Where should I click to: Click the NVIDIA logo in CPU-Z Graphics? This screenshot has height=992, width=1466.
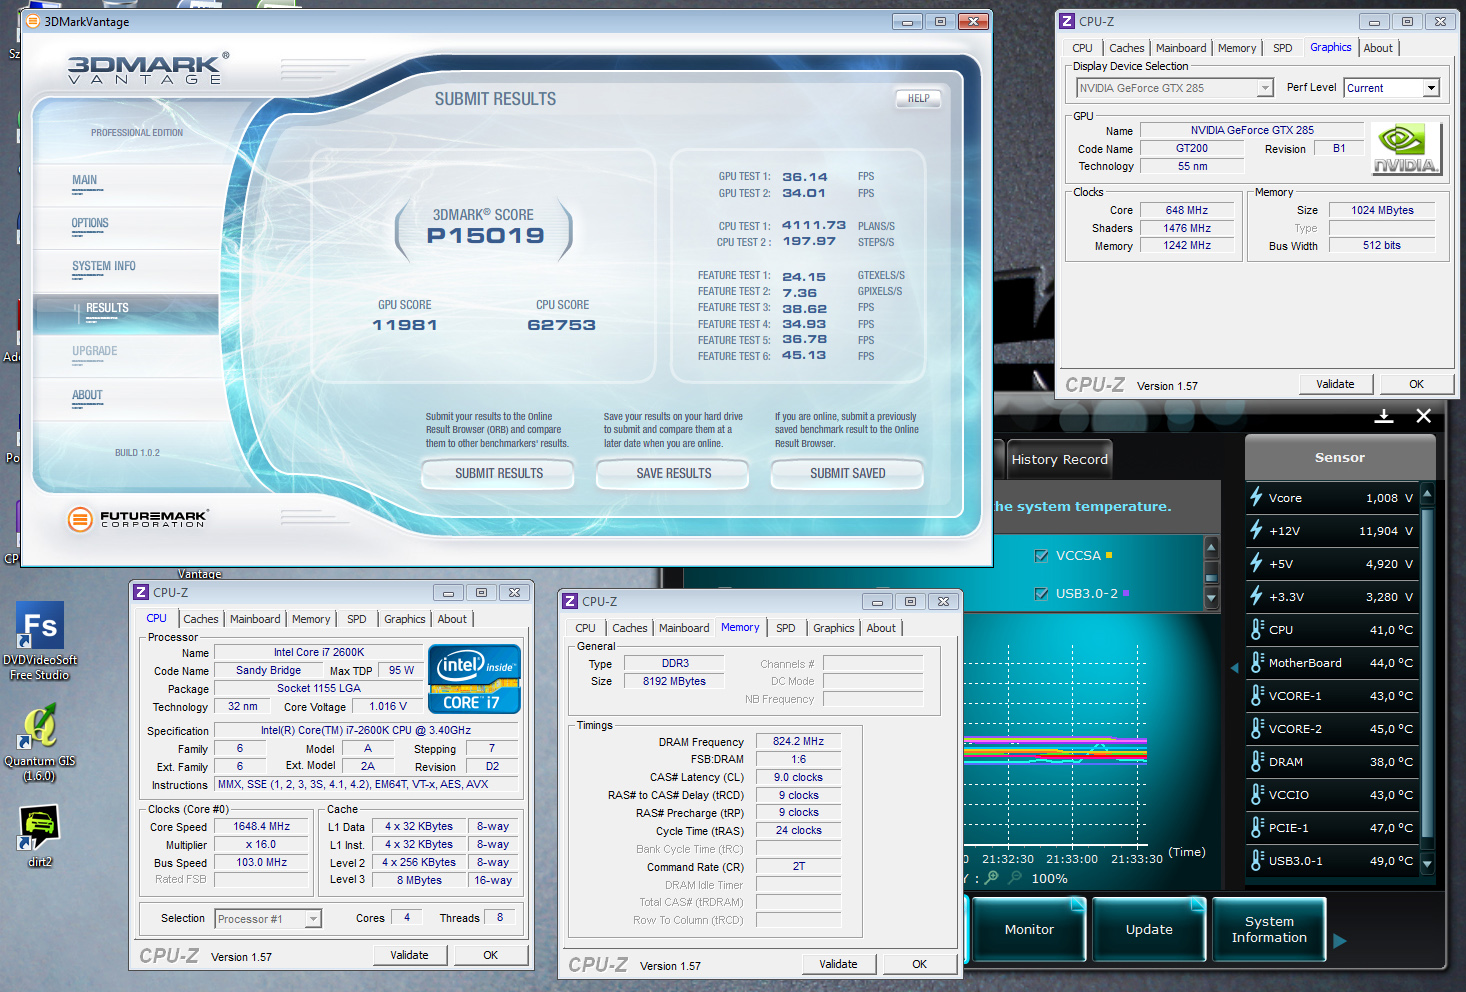1405,149
